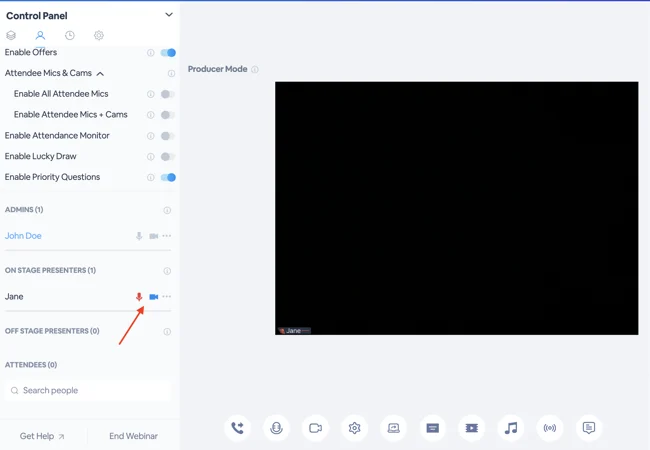650x450 pixels.
Task: Switch to the layers tab in Control Panel
Action: [x=11, y=35]
